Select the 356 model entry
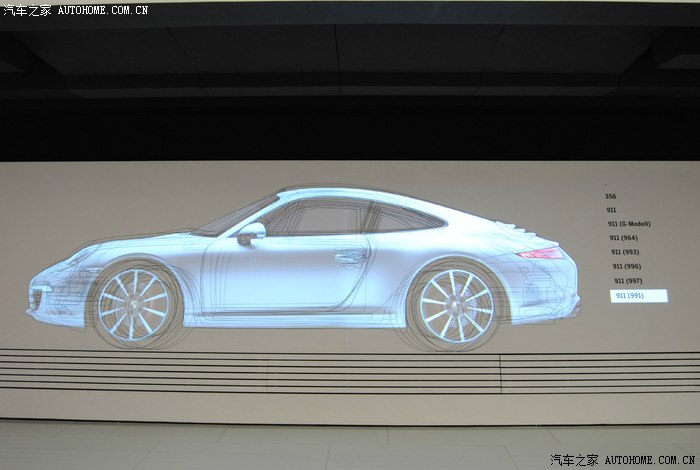The height and width of the screenshot is (470, 700). pyautogui.click(x=611, y=196)
